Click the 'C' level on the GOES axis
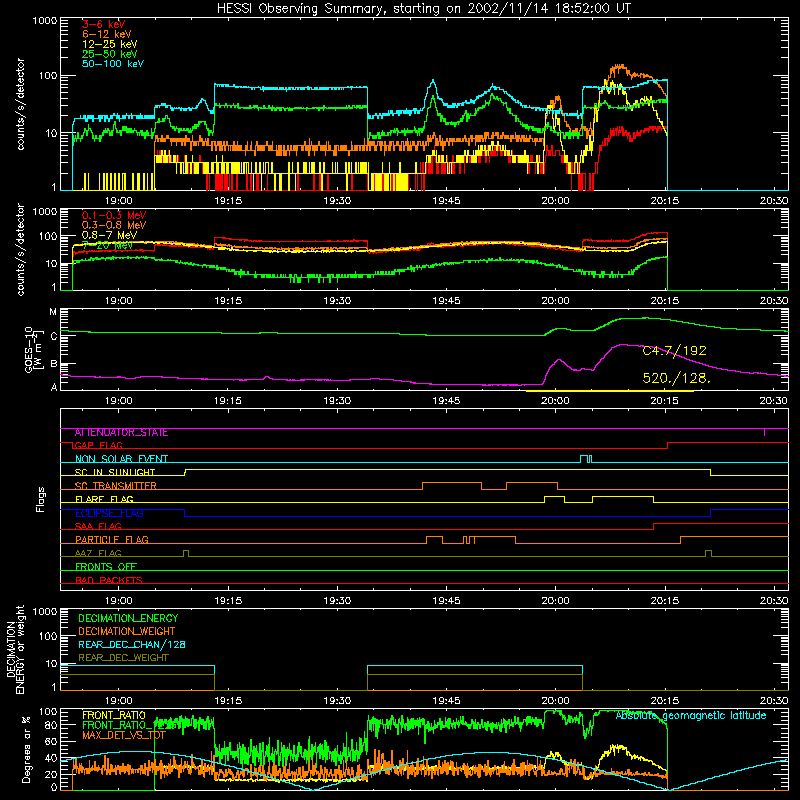 coord(54,336)
